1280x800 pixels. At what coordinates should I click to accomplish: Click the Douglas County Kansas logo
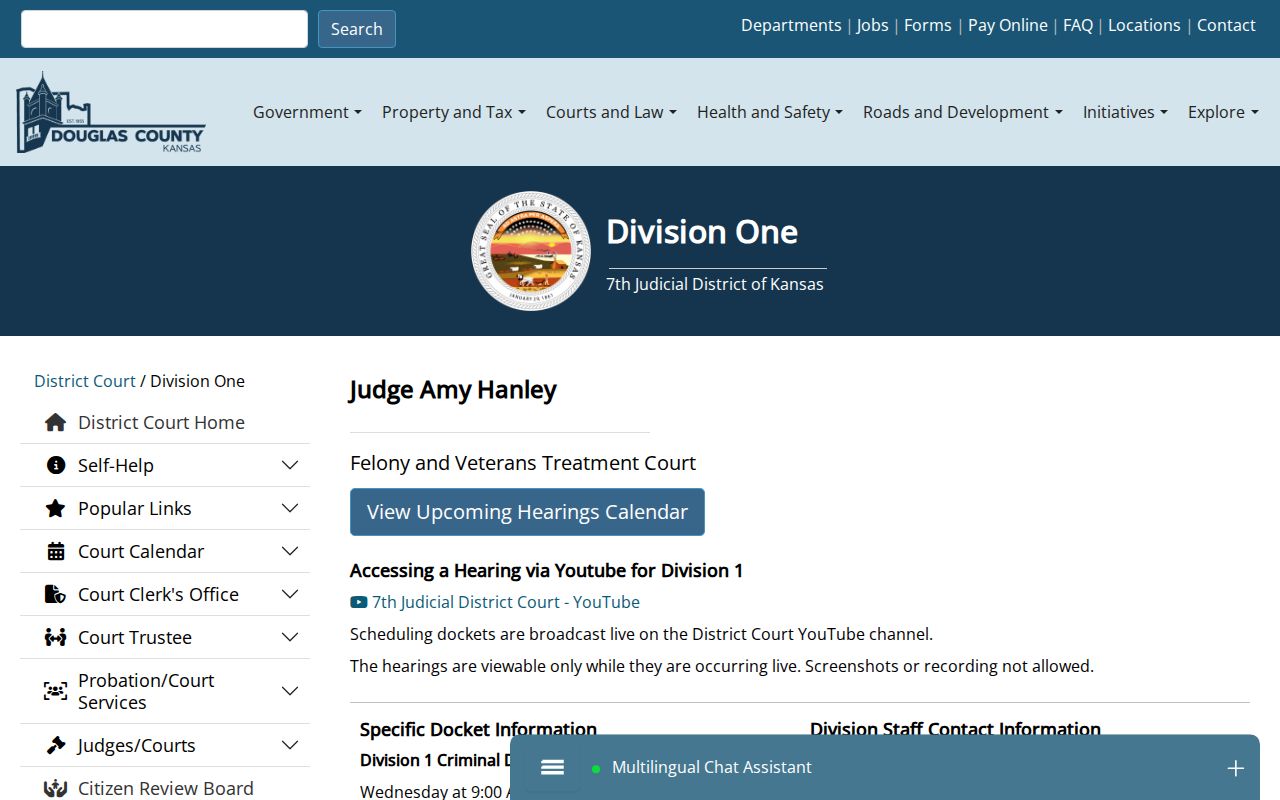[111, 112]
